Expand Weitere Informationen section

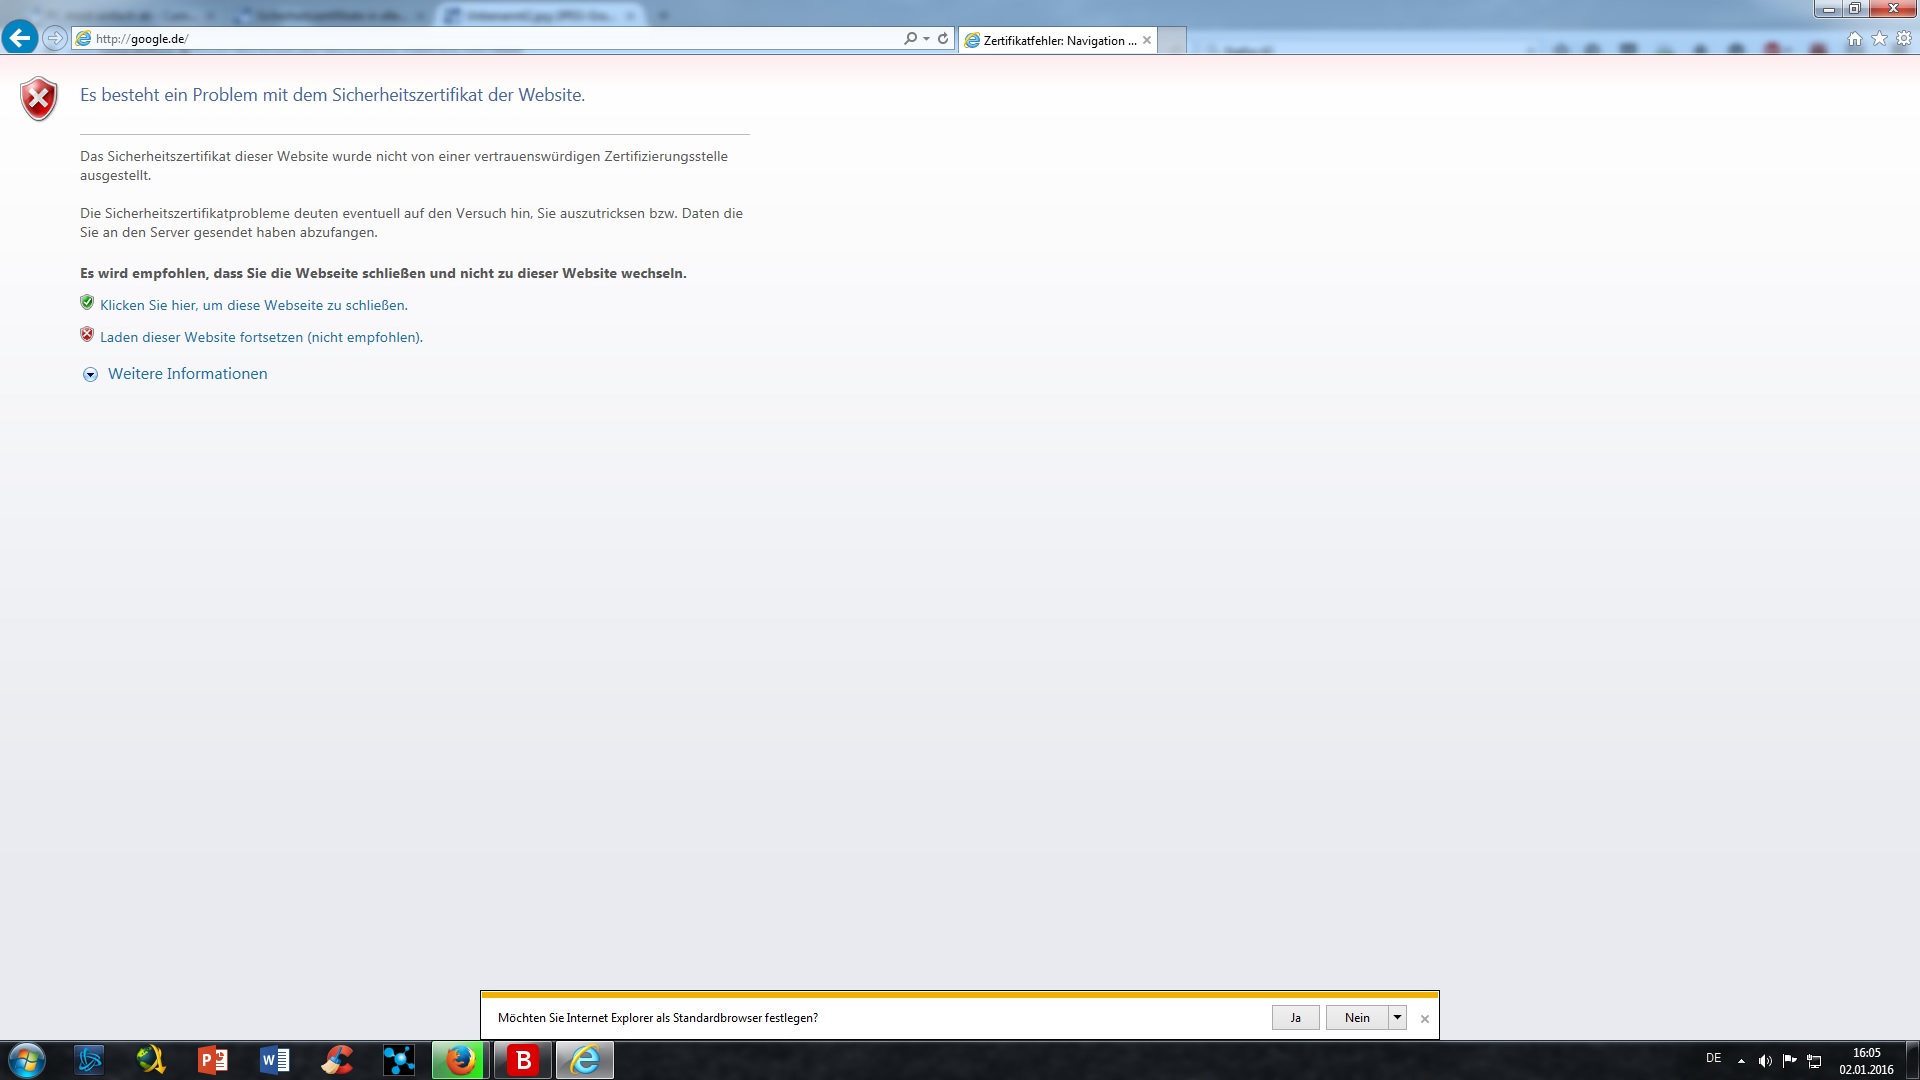point(187,374)
